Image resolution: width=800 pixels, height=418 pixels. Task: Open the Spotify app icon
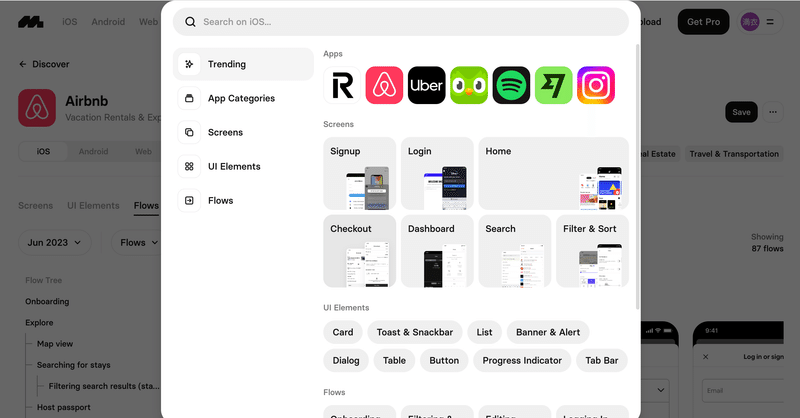pos(511,85)
